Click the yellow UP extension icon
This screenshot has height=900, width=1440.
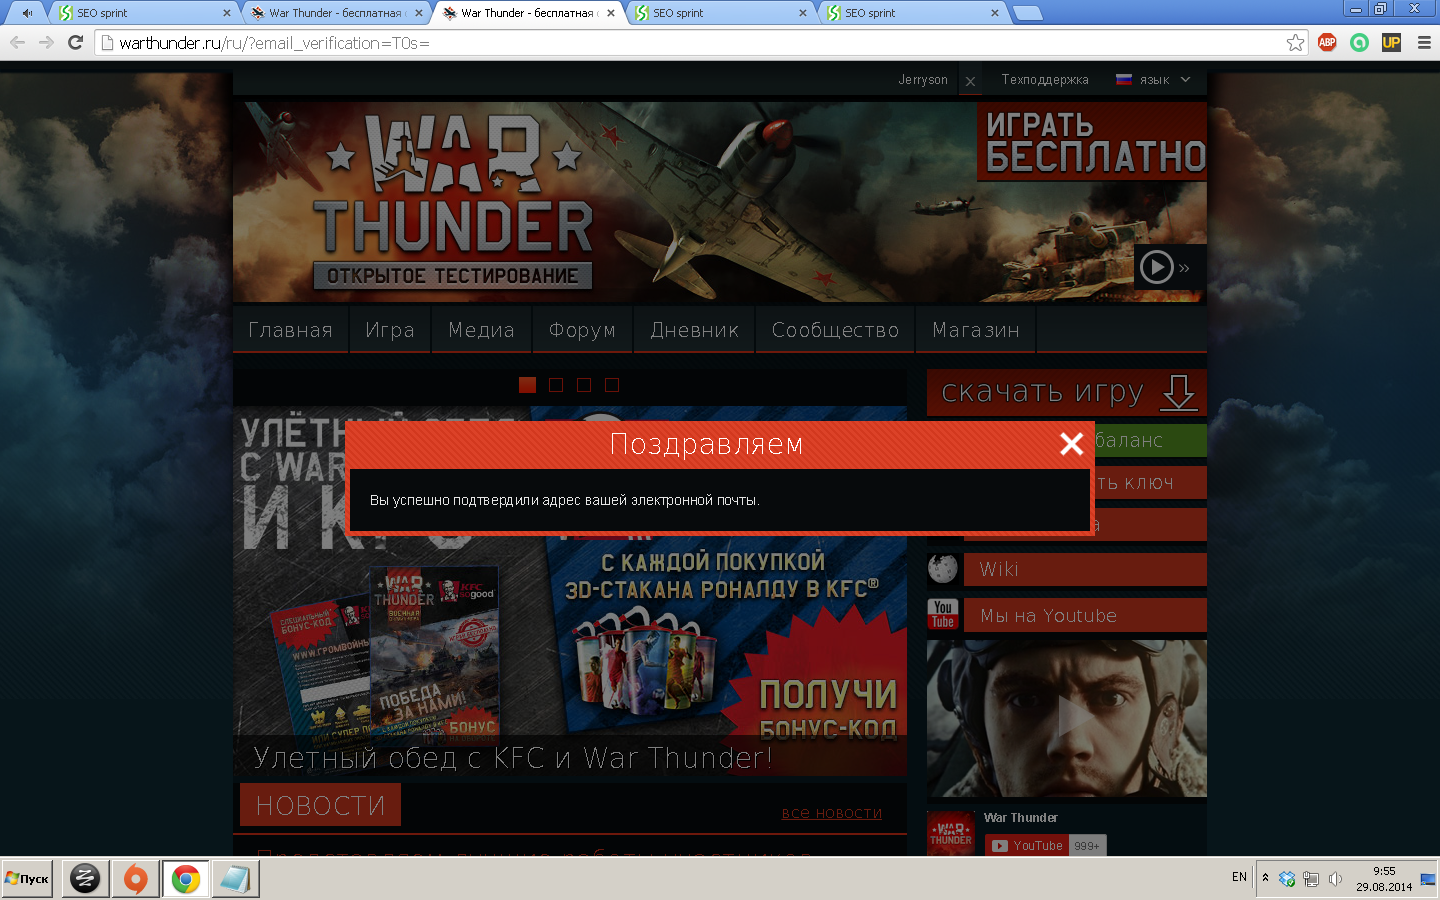pyautogui.click(x=1391, y=42)
